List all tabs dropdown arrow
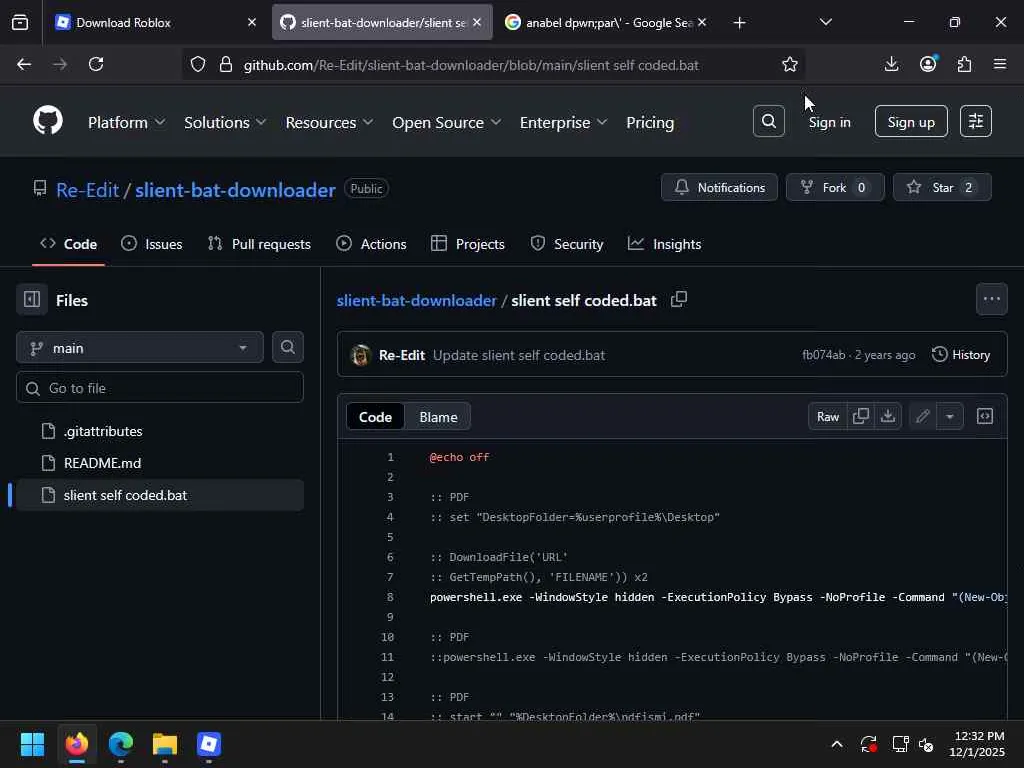 pyautogui.click(x=825, y=22)
